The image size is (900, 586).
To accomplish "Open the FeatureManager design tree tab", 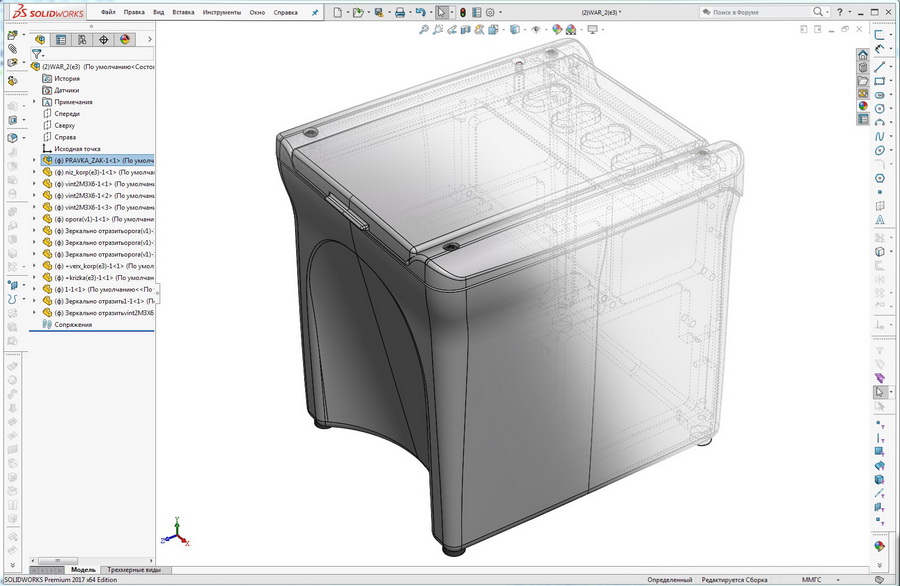I will 40,39.
